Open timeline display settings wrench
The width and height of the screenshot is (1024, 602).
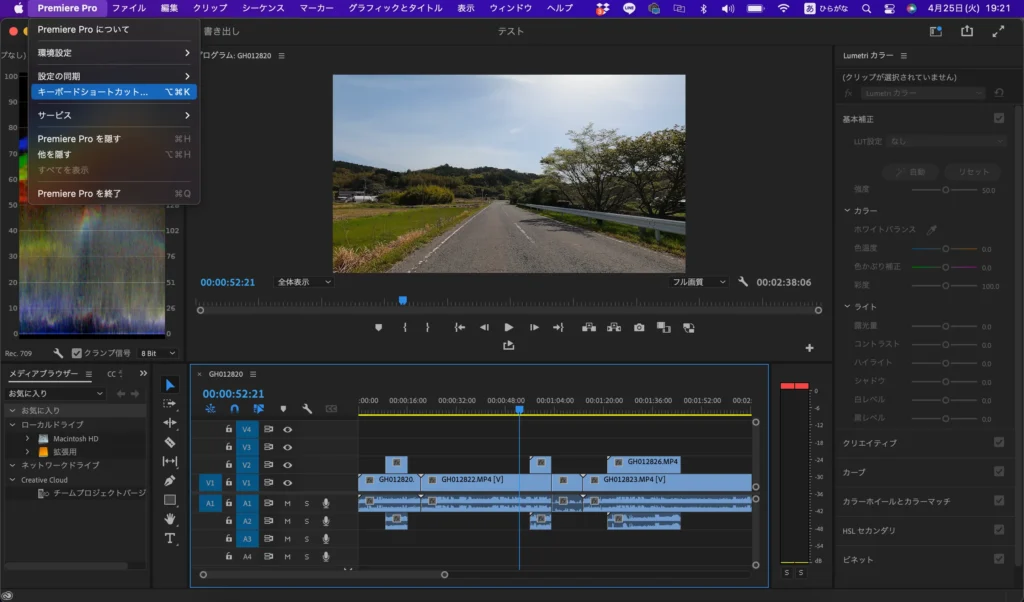307,409
